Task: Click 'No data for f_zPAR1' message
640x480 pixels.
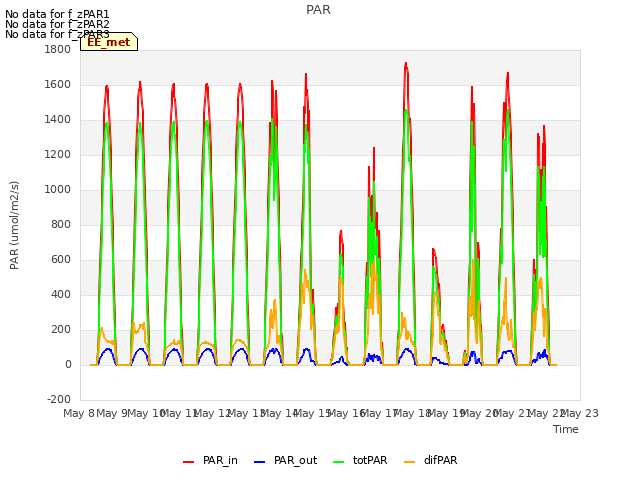Action: 57,15
